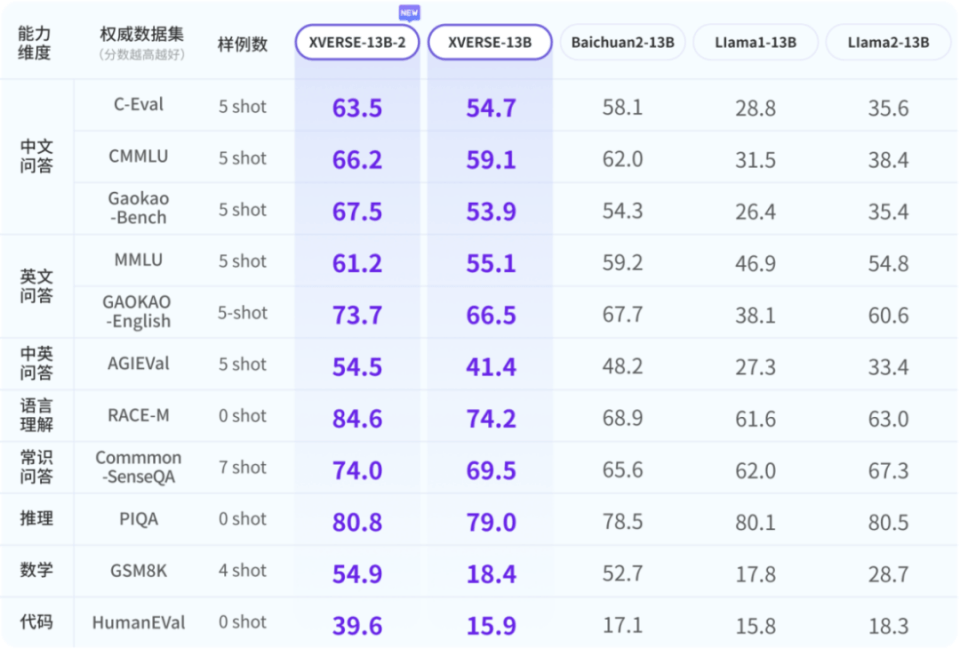This screenshot has height=649, width=960.
Task: Click the GAOKAO-English dataset label
Action: [x=138, y=312]
